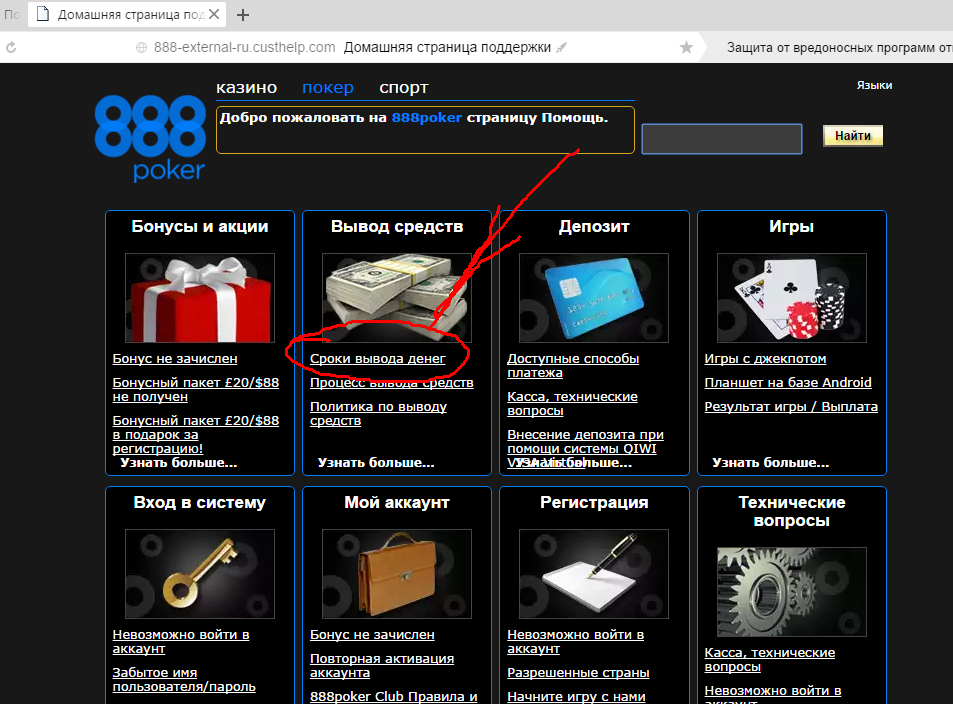The image size is (953, 704).
Task: Click the cards and chips image
Action: click(791, 298)
